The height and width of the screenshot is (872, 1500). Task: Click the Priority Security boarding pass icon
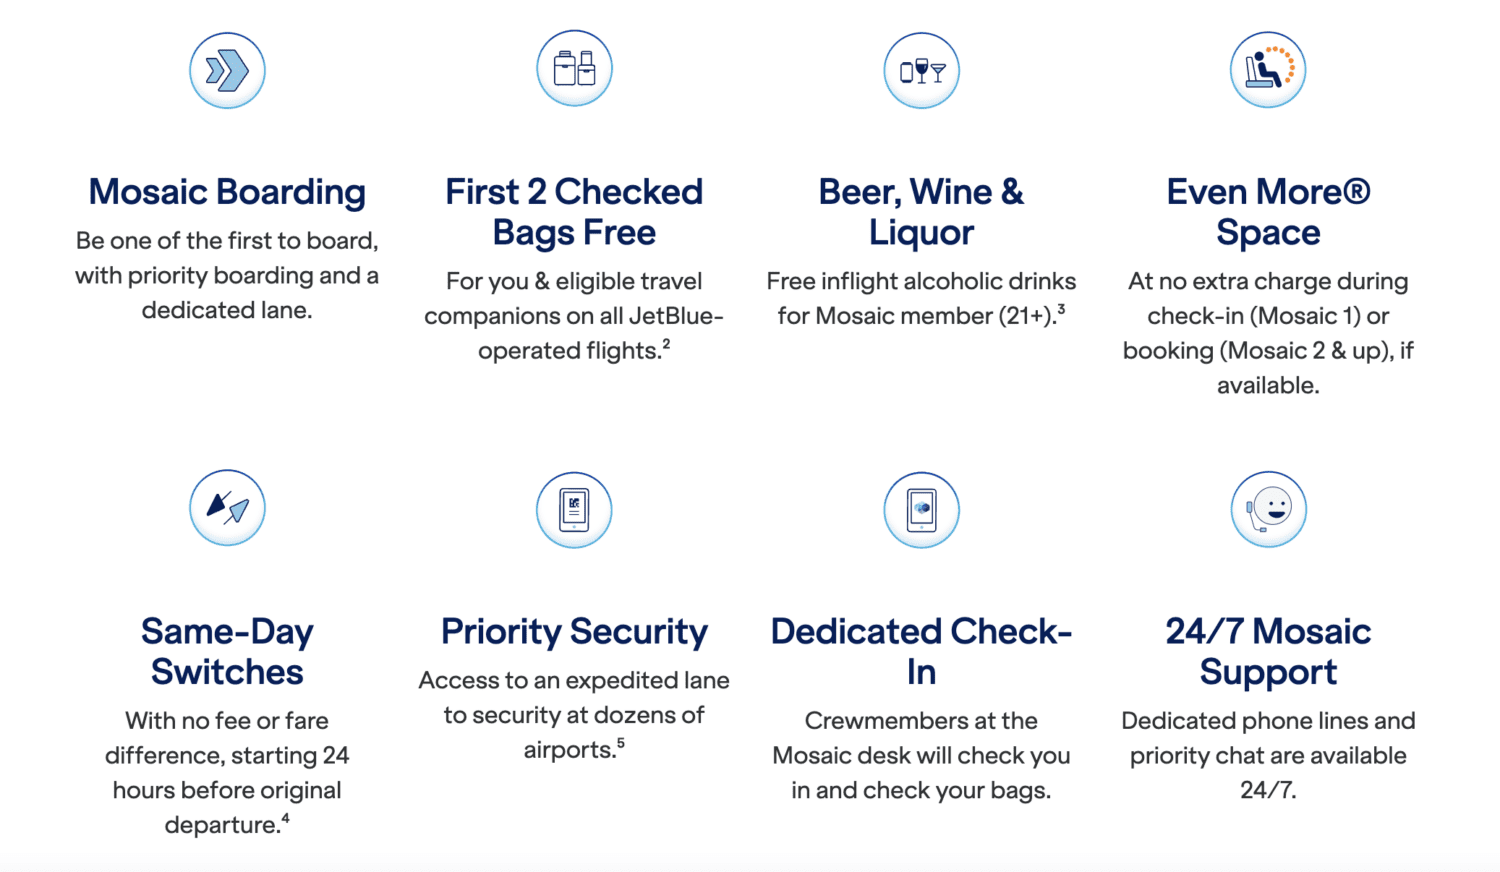coord(574,510)
